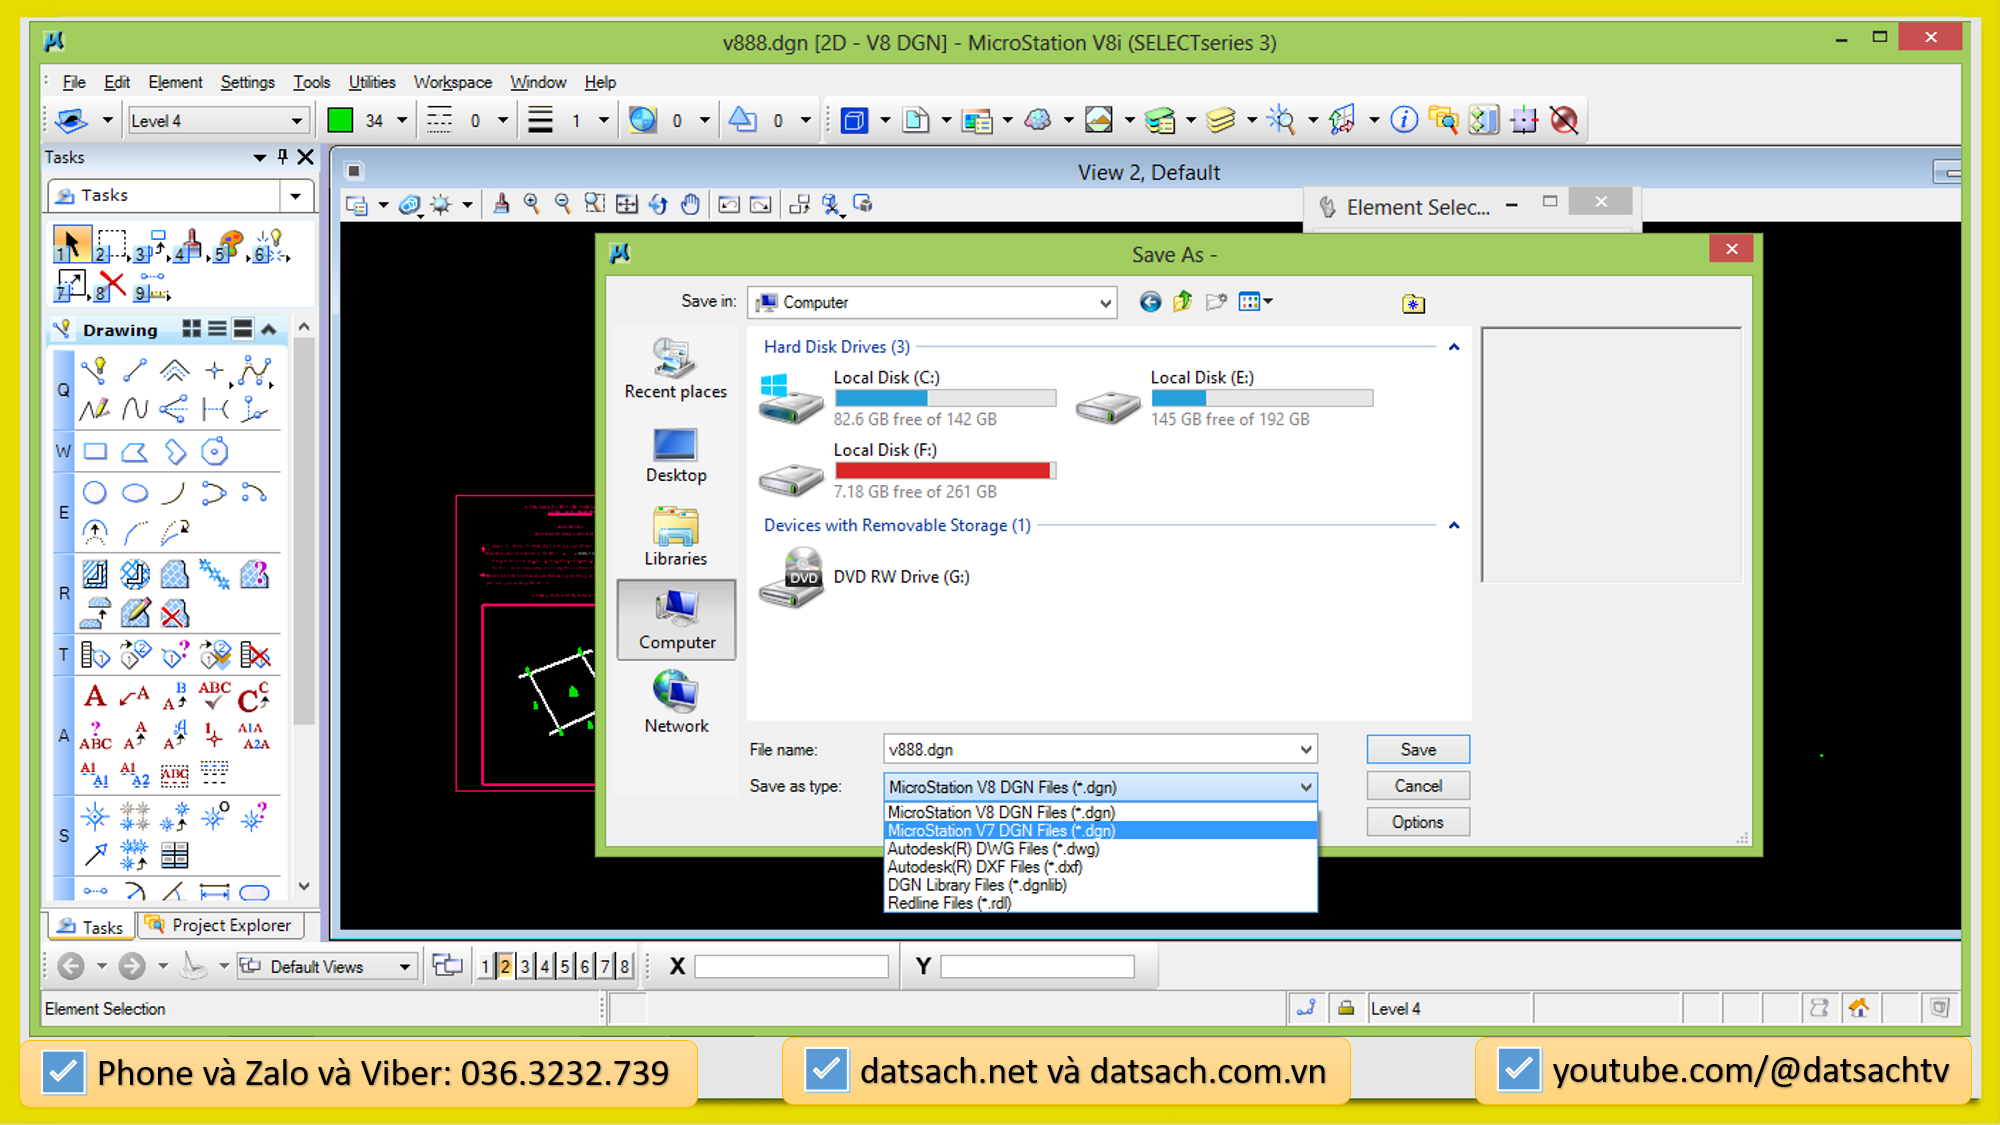Click the Delete Element red X tool
This screenshot has height=1125, width=2000.
click(112, 286)
